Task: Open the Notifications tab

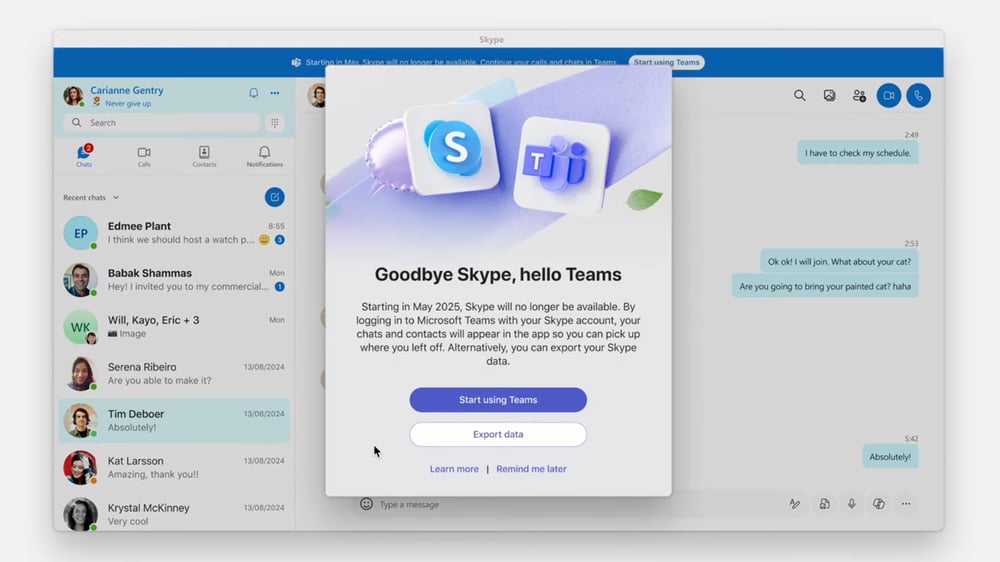Action: 265,156
